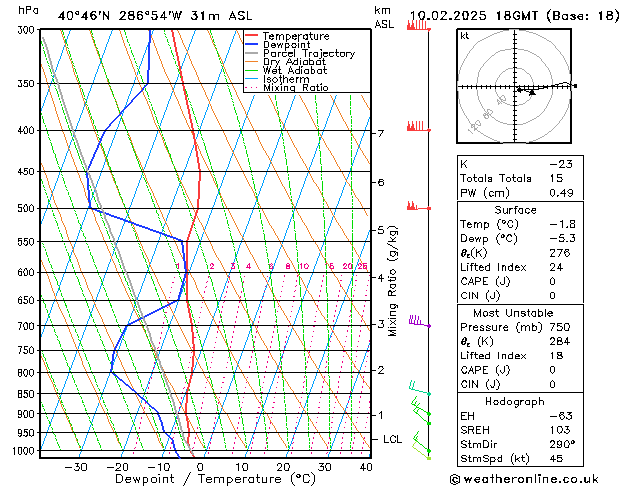Click the vertical "Mixing Ratio (g/kg)" axis title
This screenshot has height=486, width=629.
point(393,281)
